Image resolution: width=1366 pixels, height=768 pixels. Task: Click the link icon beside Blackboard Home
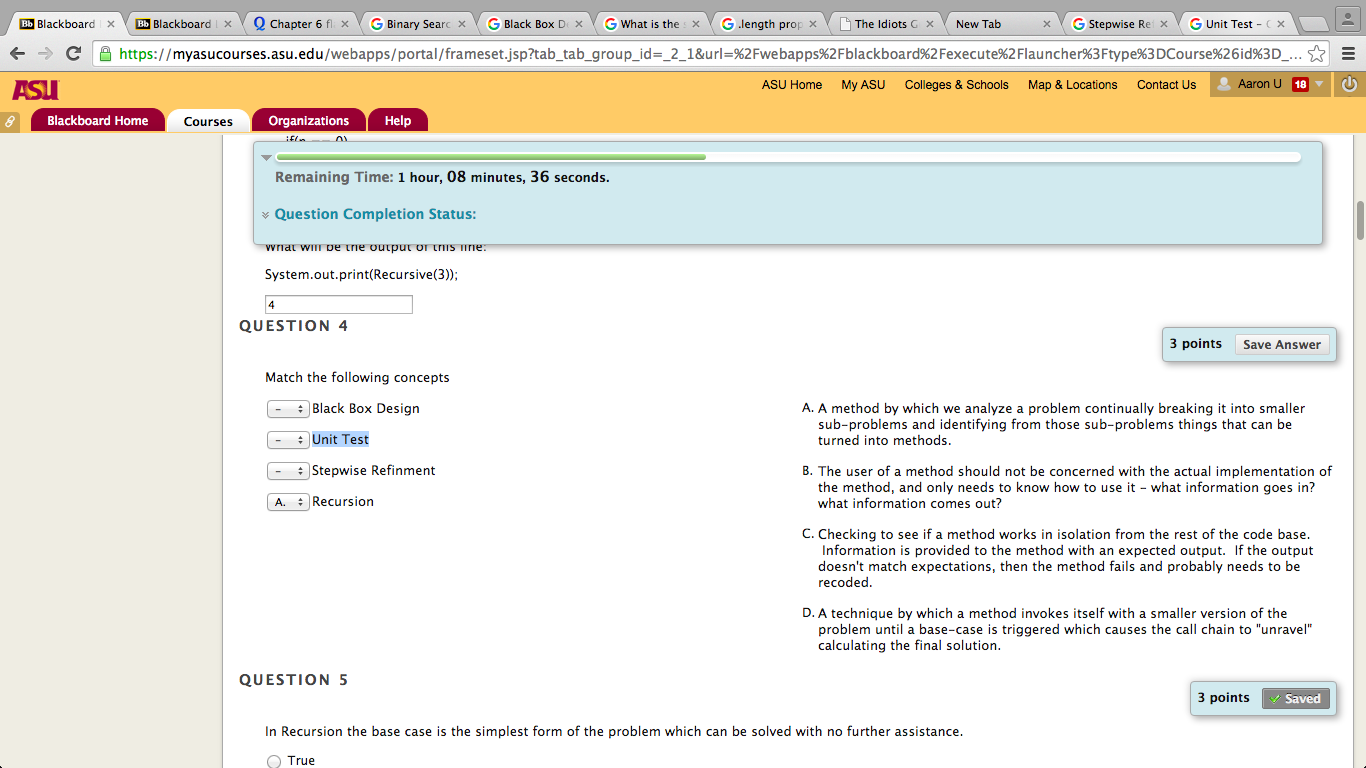coord(11,121)
